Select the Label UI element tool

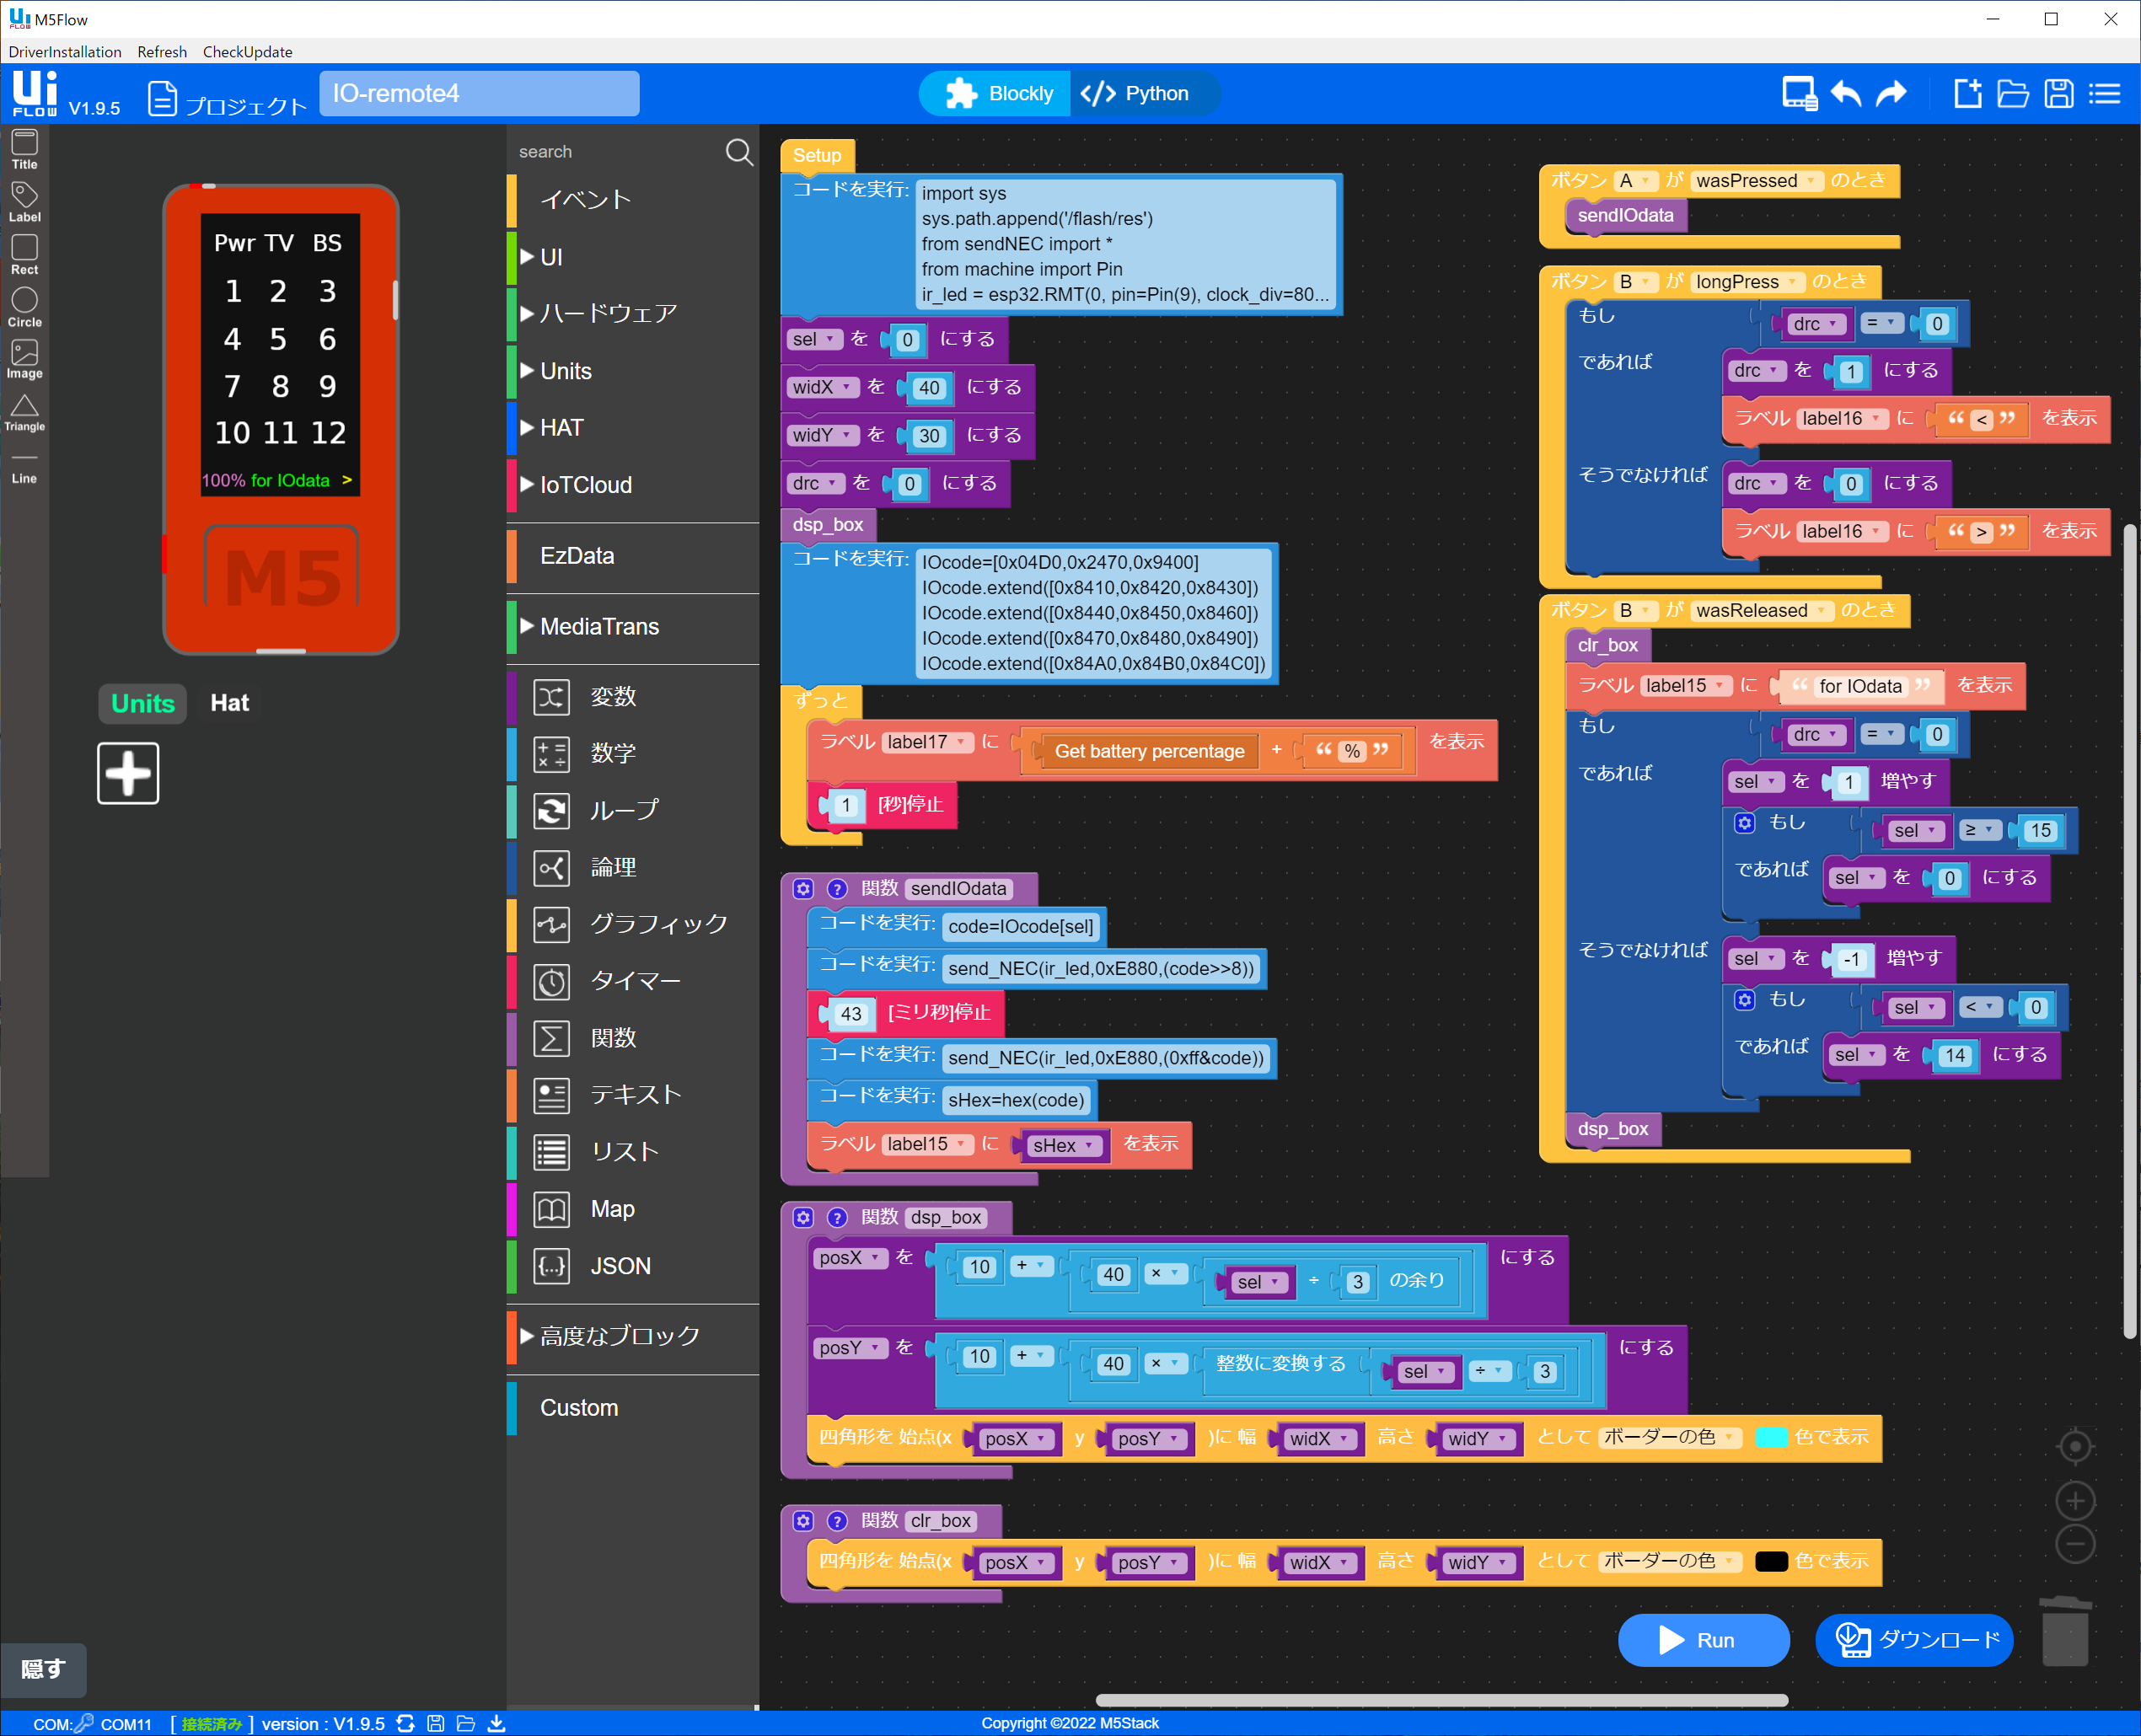coord(24,201)
